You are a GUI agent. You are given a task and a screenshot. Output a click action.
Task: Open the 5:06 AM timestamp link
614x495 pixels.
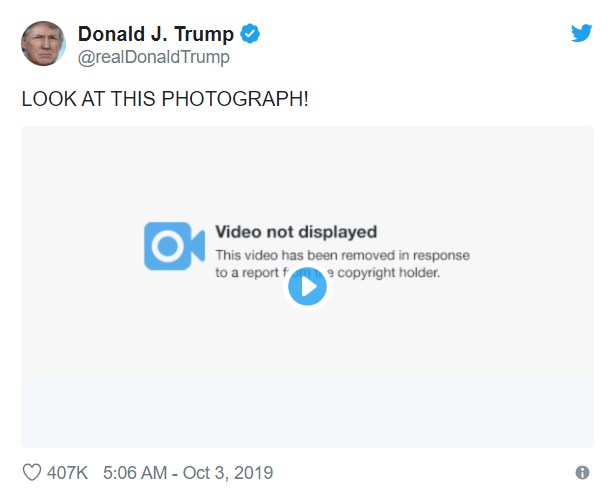pos(136,473)
